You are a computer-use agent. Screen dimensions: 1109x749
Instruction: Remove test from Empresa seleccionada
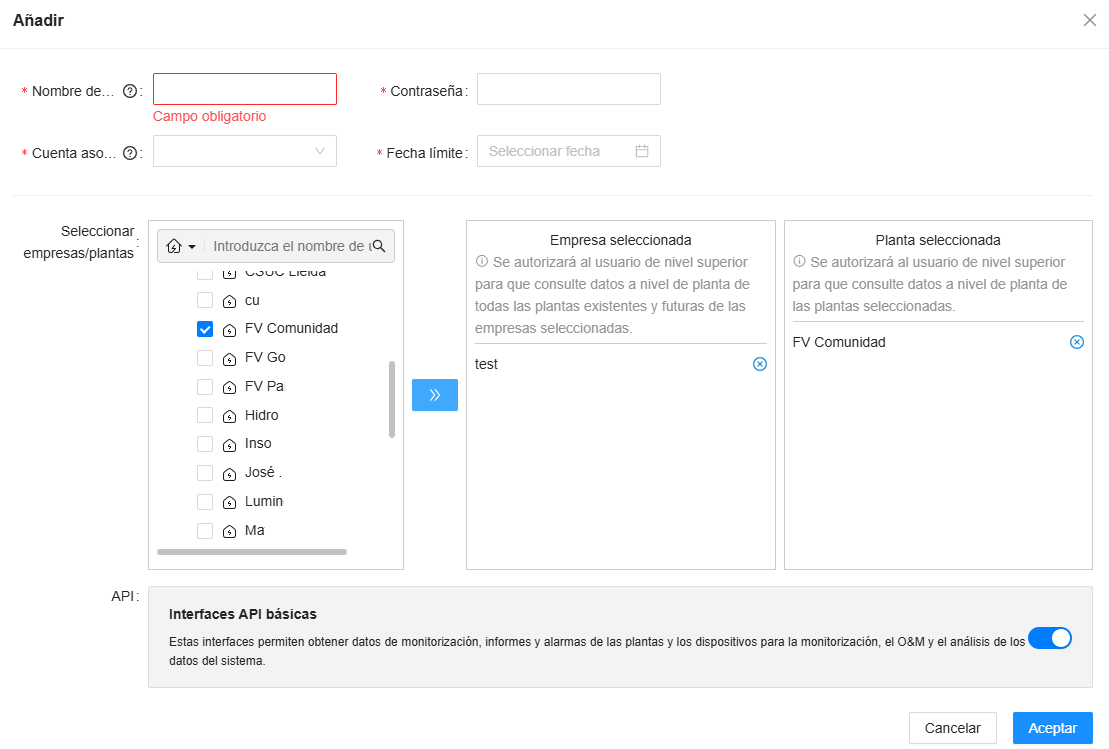[x=760, y=364]
